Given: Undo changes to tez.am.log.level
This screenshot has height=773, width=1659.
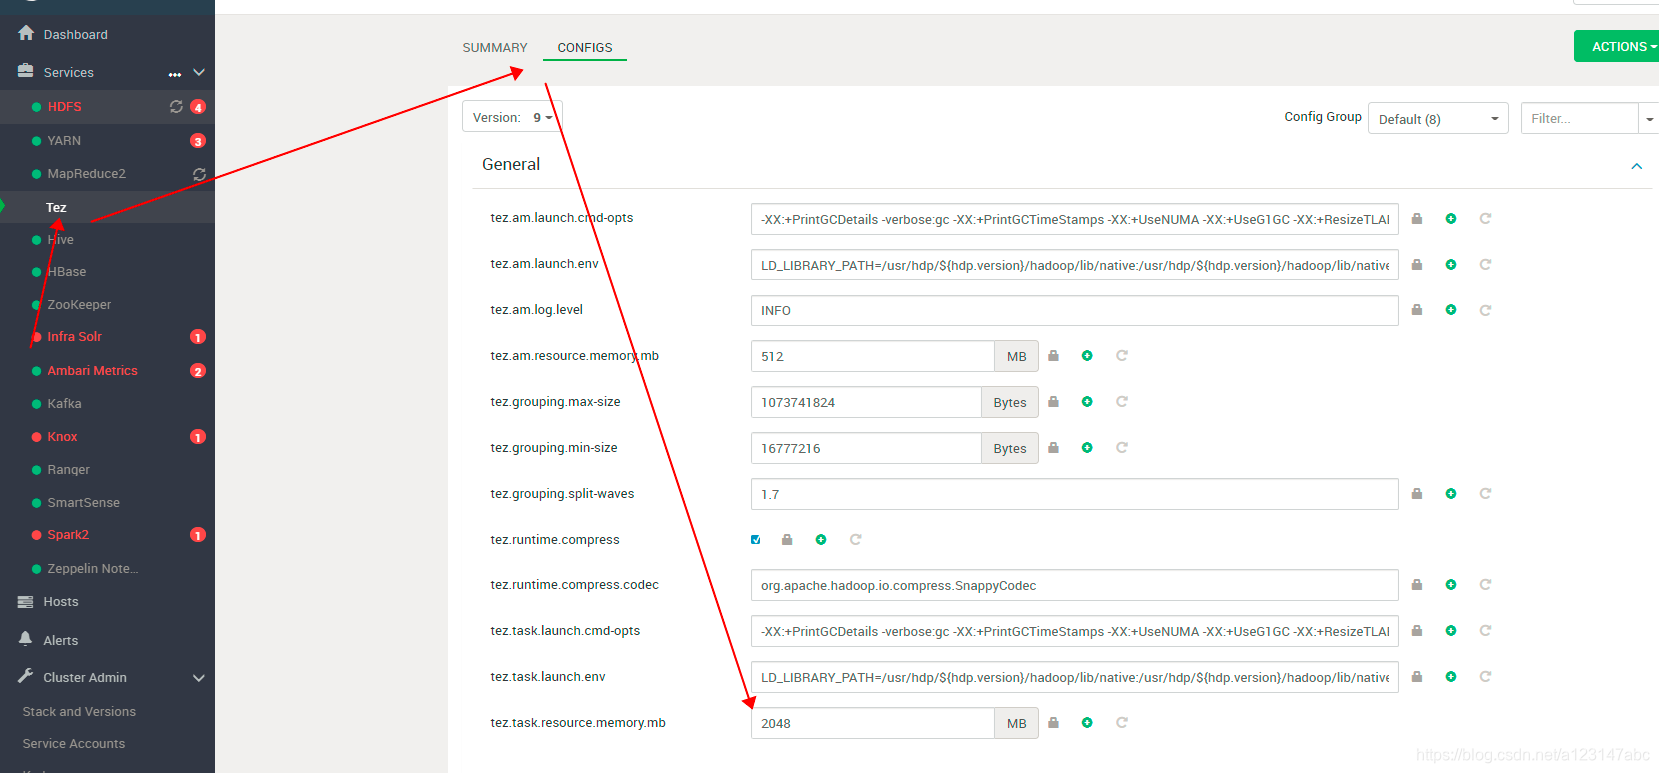Looking at the screenshot, I should point(1485,310).
